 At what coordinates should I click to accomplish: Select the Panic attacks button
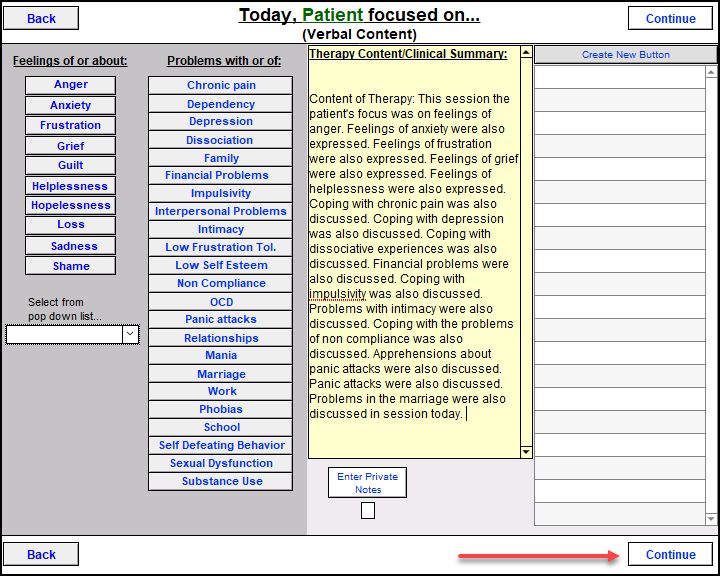[221, 320]
